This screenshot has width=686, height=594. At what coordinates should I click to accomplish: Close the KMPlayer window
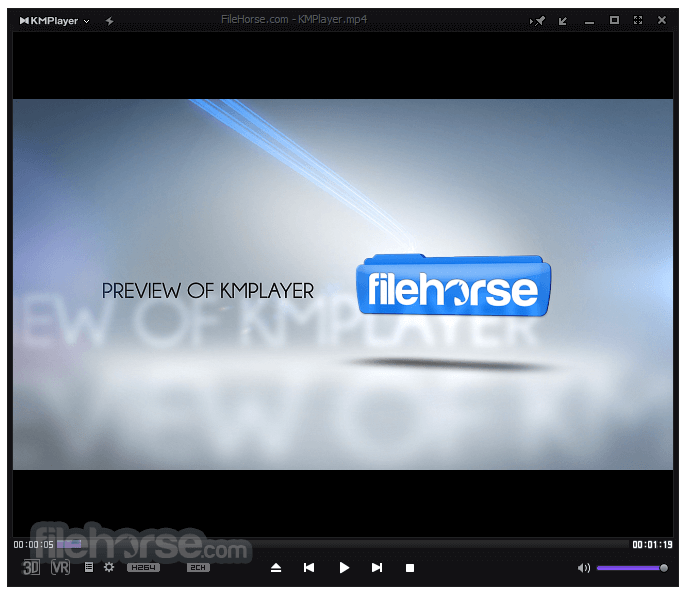[x=662, y=20]
